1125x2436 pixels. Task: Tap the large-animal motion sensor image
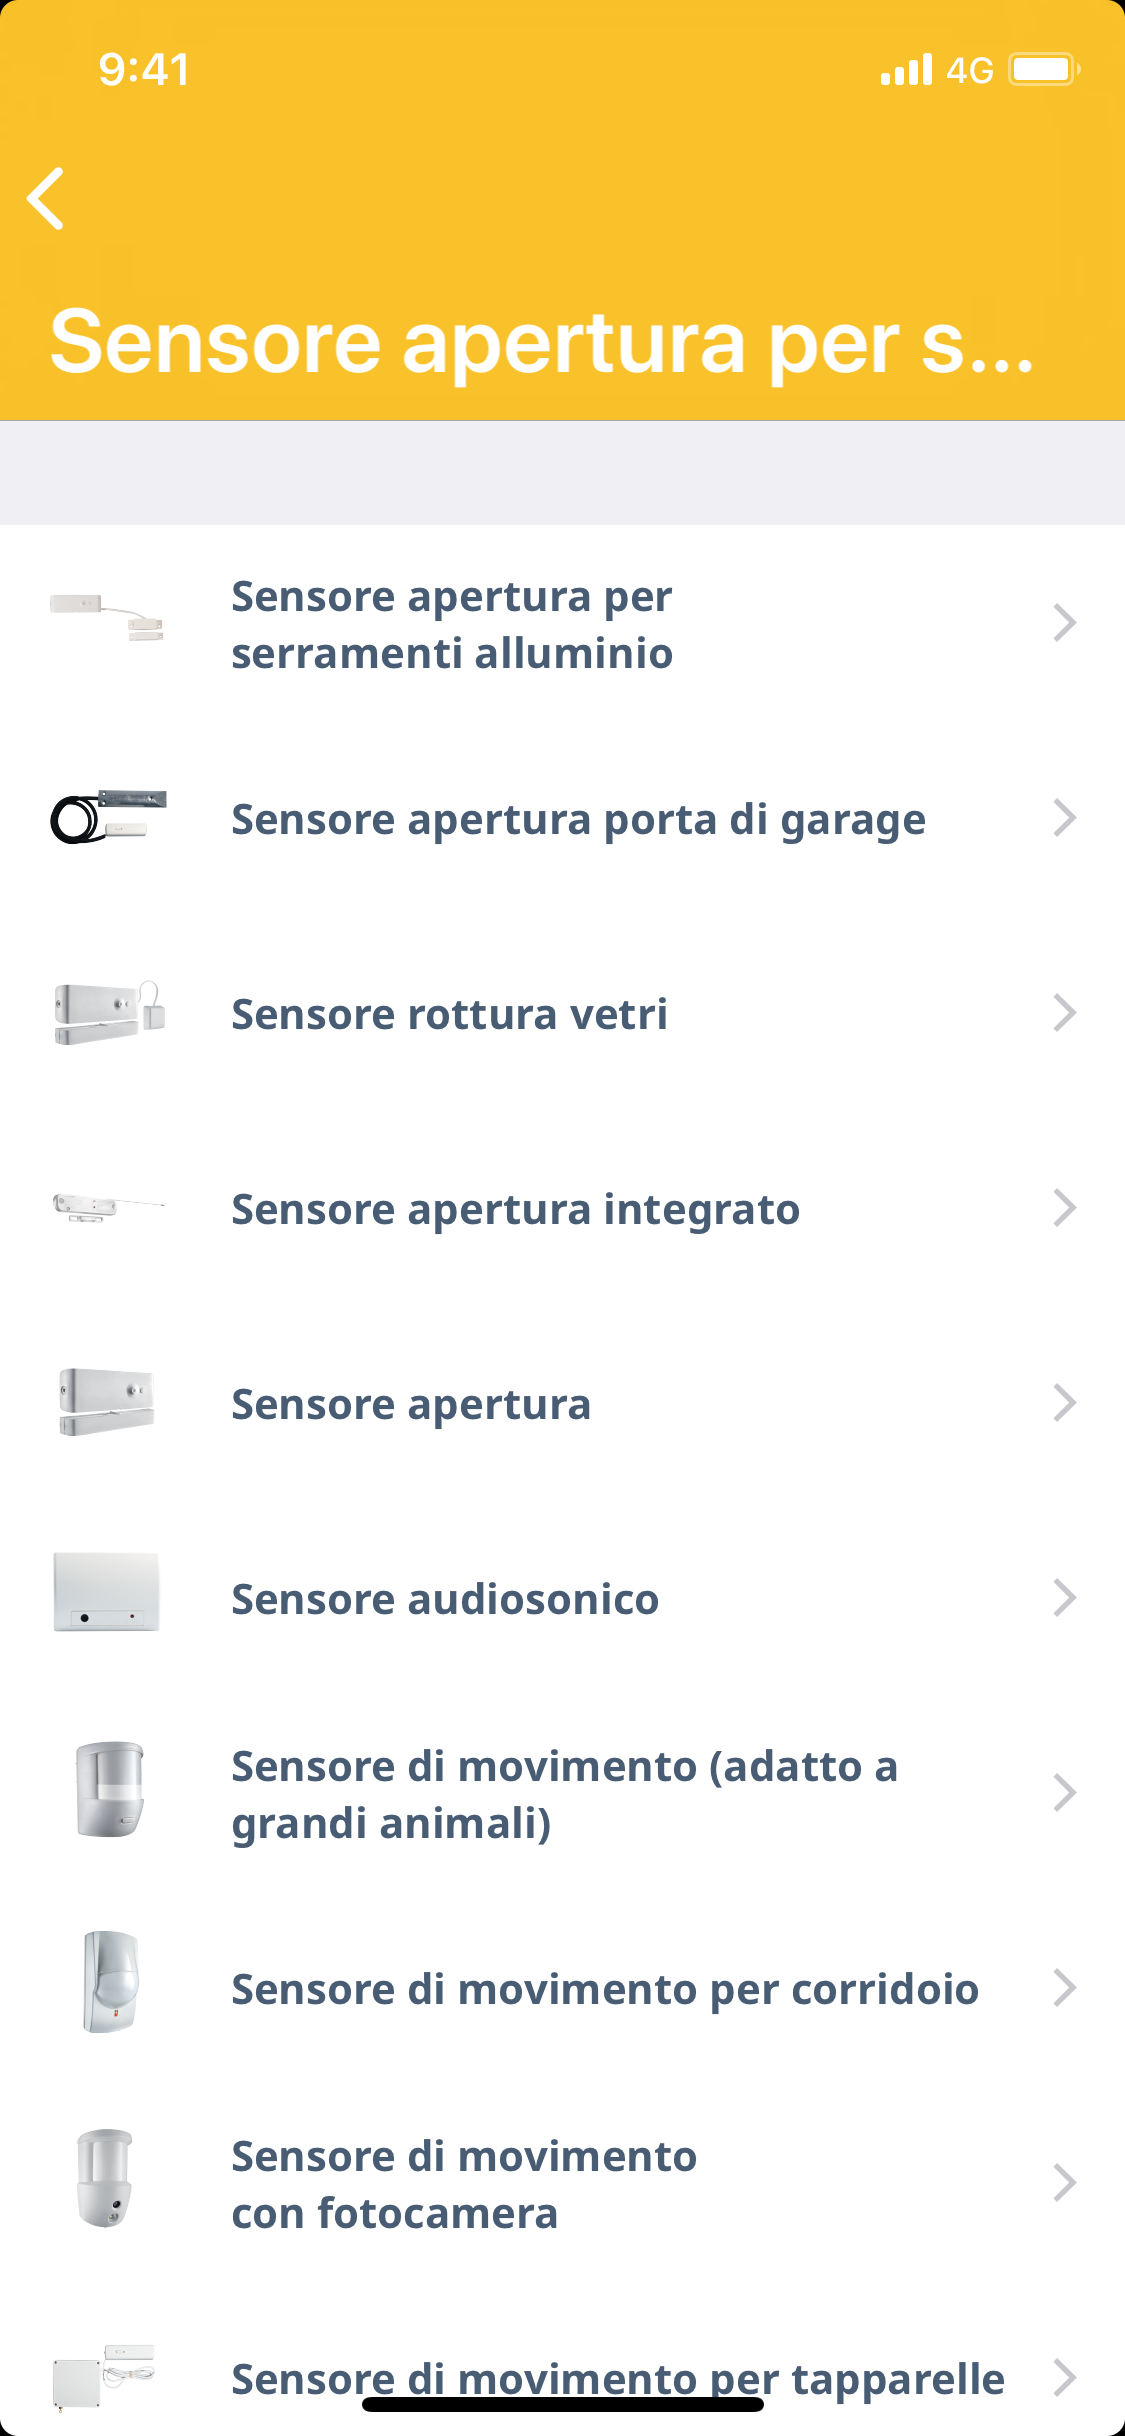110,1789
